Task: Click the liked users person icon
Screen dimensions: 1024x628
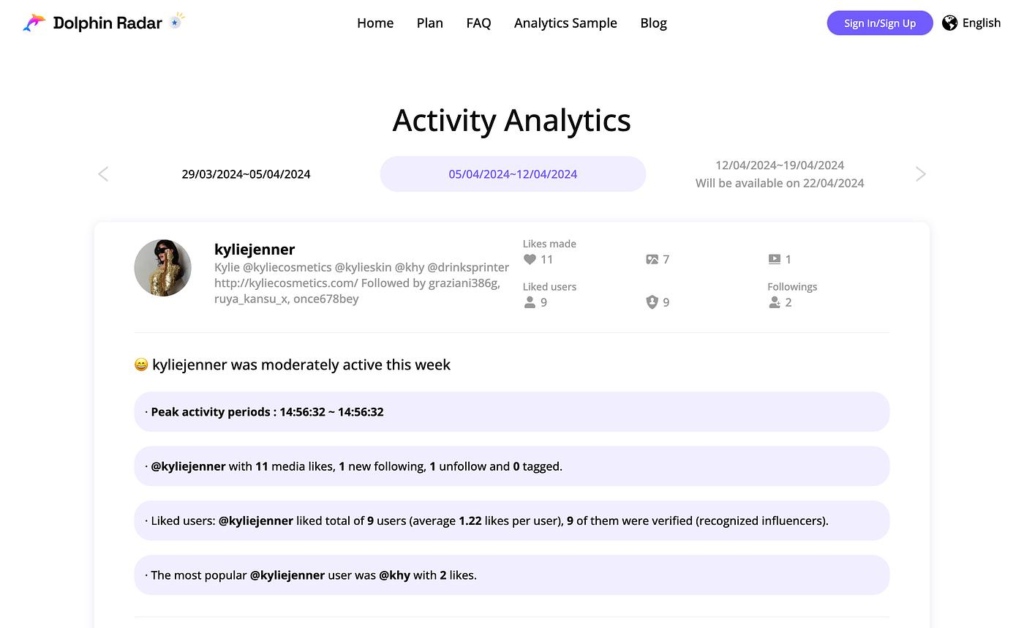Action: click(x=530, y=302)
